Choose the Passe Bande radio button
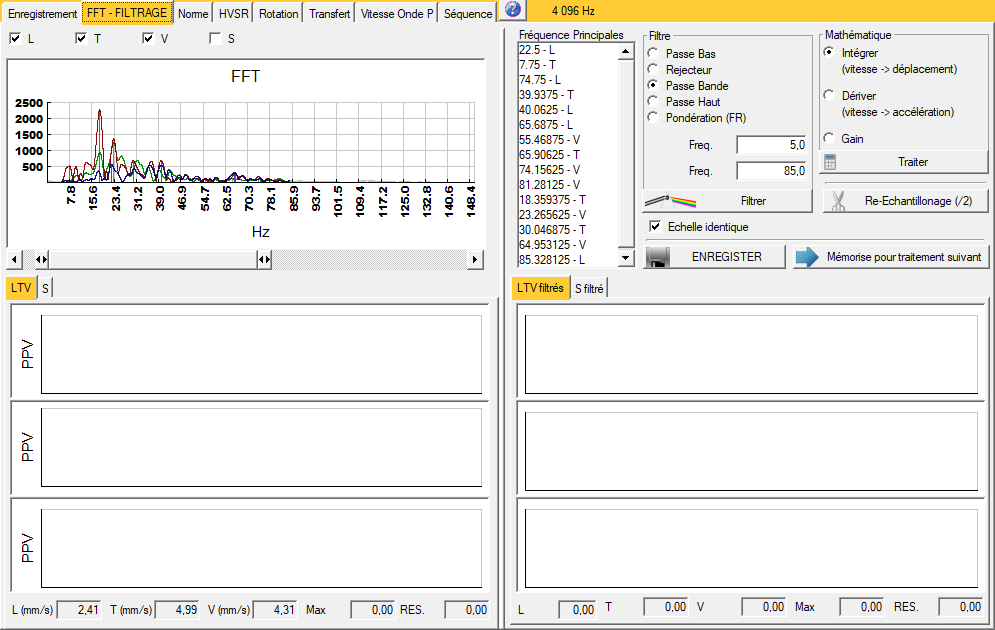 coord(652,85)
